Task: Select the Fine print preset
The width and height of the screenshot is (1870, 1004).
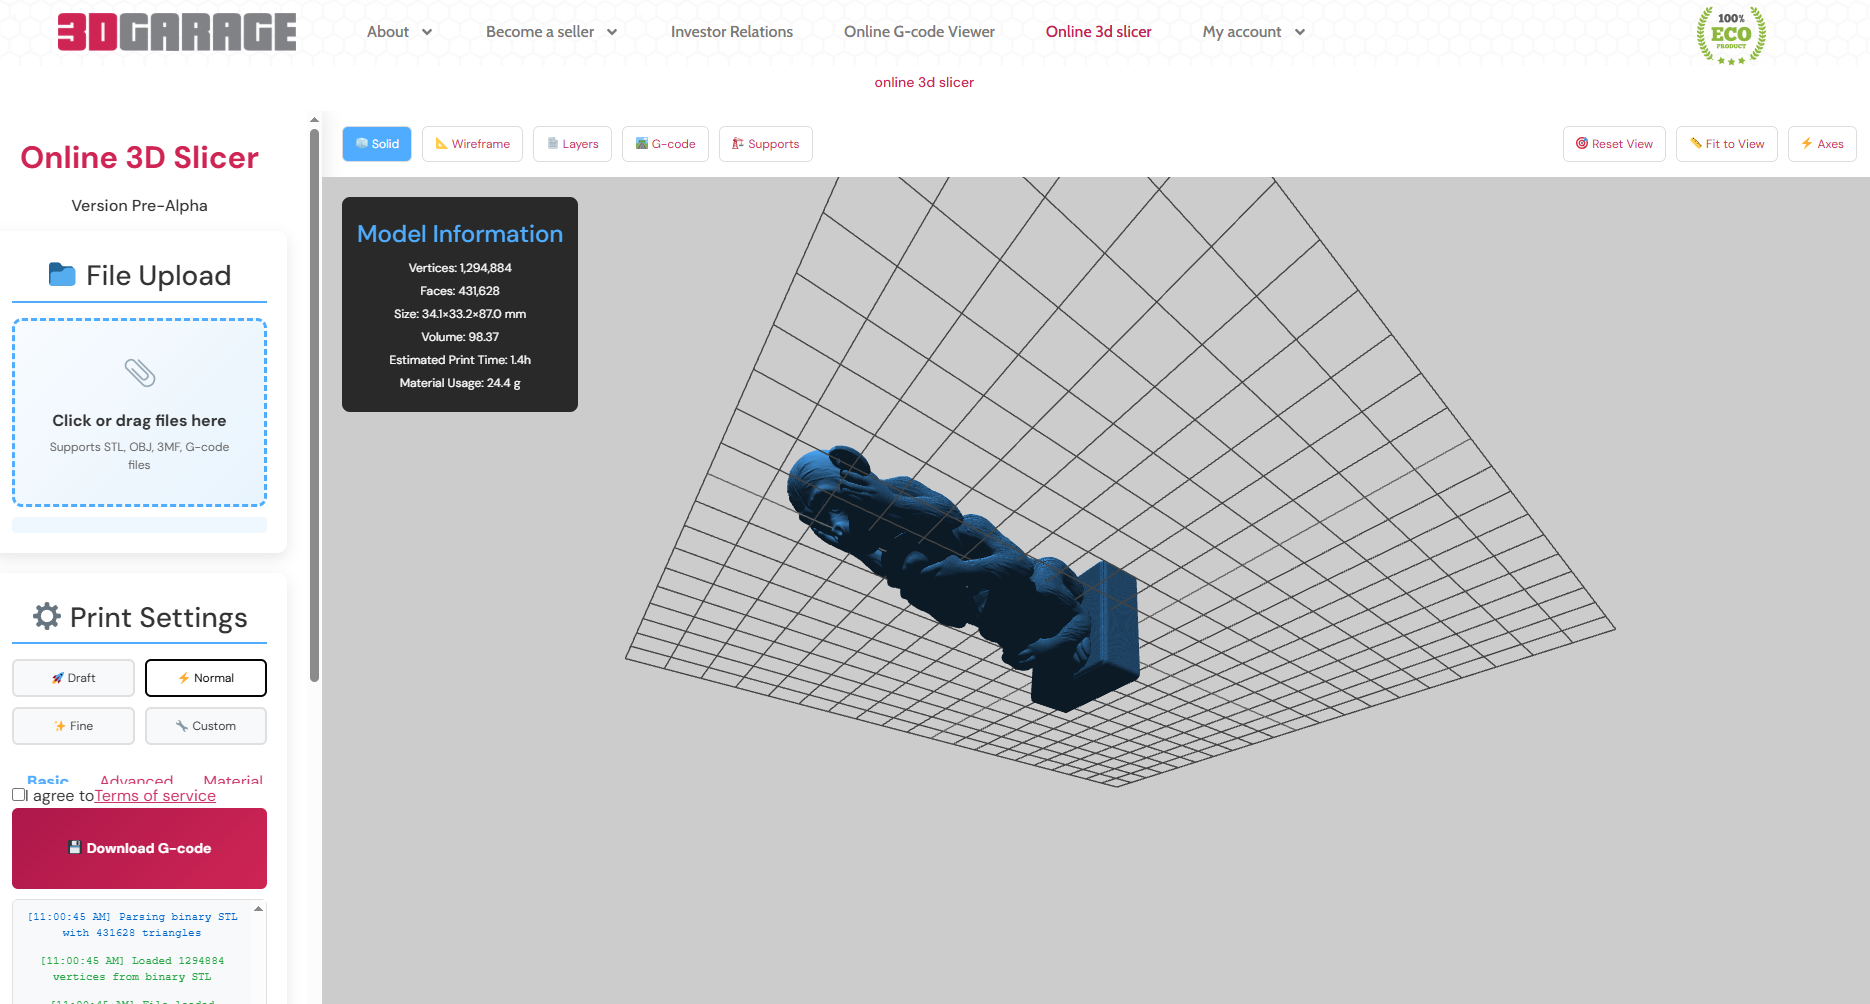Action: (73, 726)
